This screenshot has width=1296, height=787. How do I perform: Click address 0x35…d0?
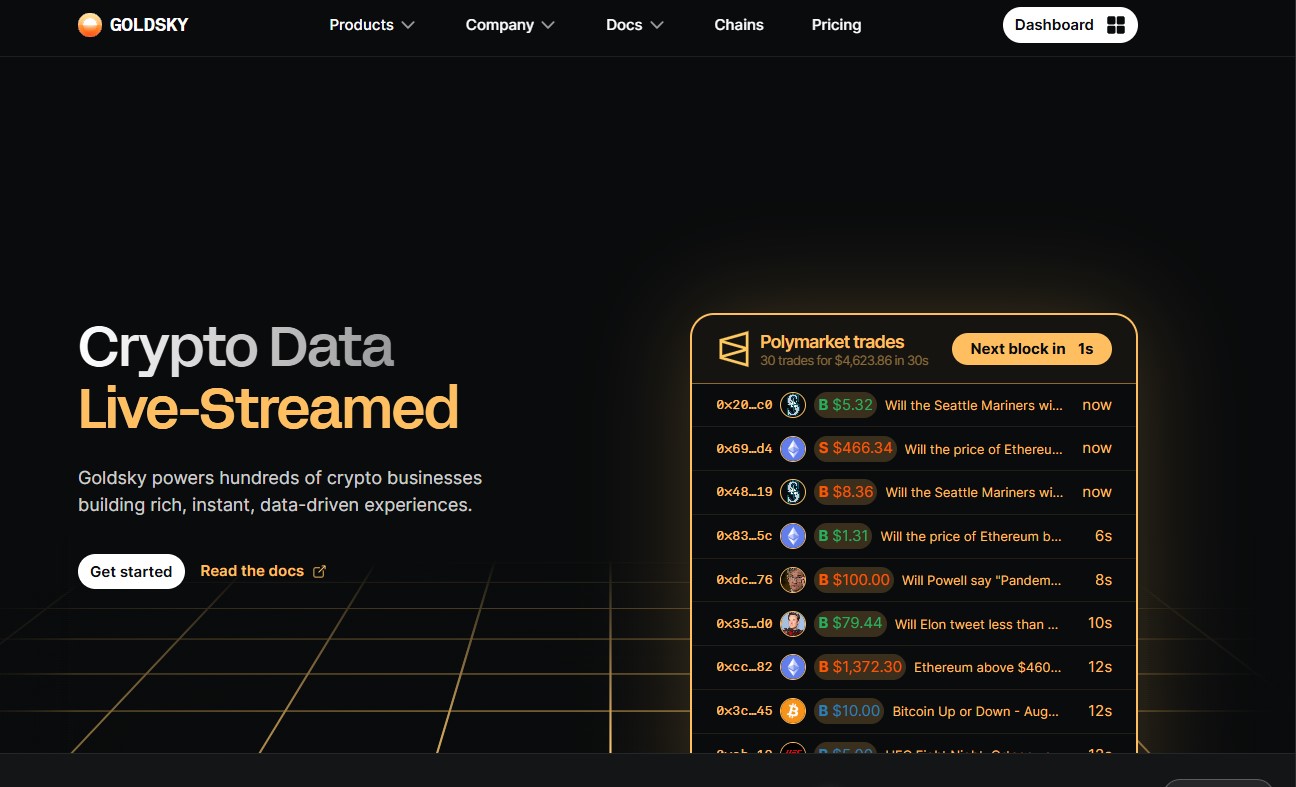pyautogui.click(x=744, y=623)
